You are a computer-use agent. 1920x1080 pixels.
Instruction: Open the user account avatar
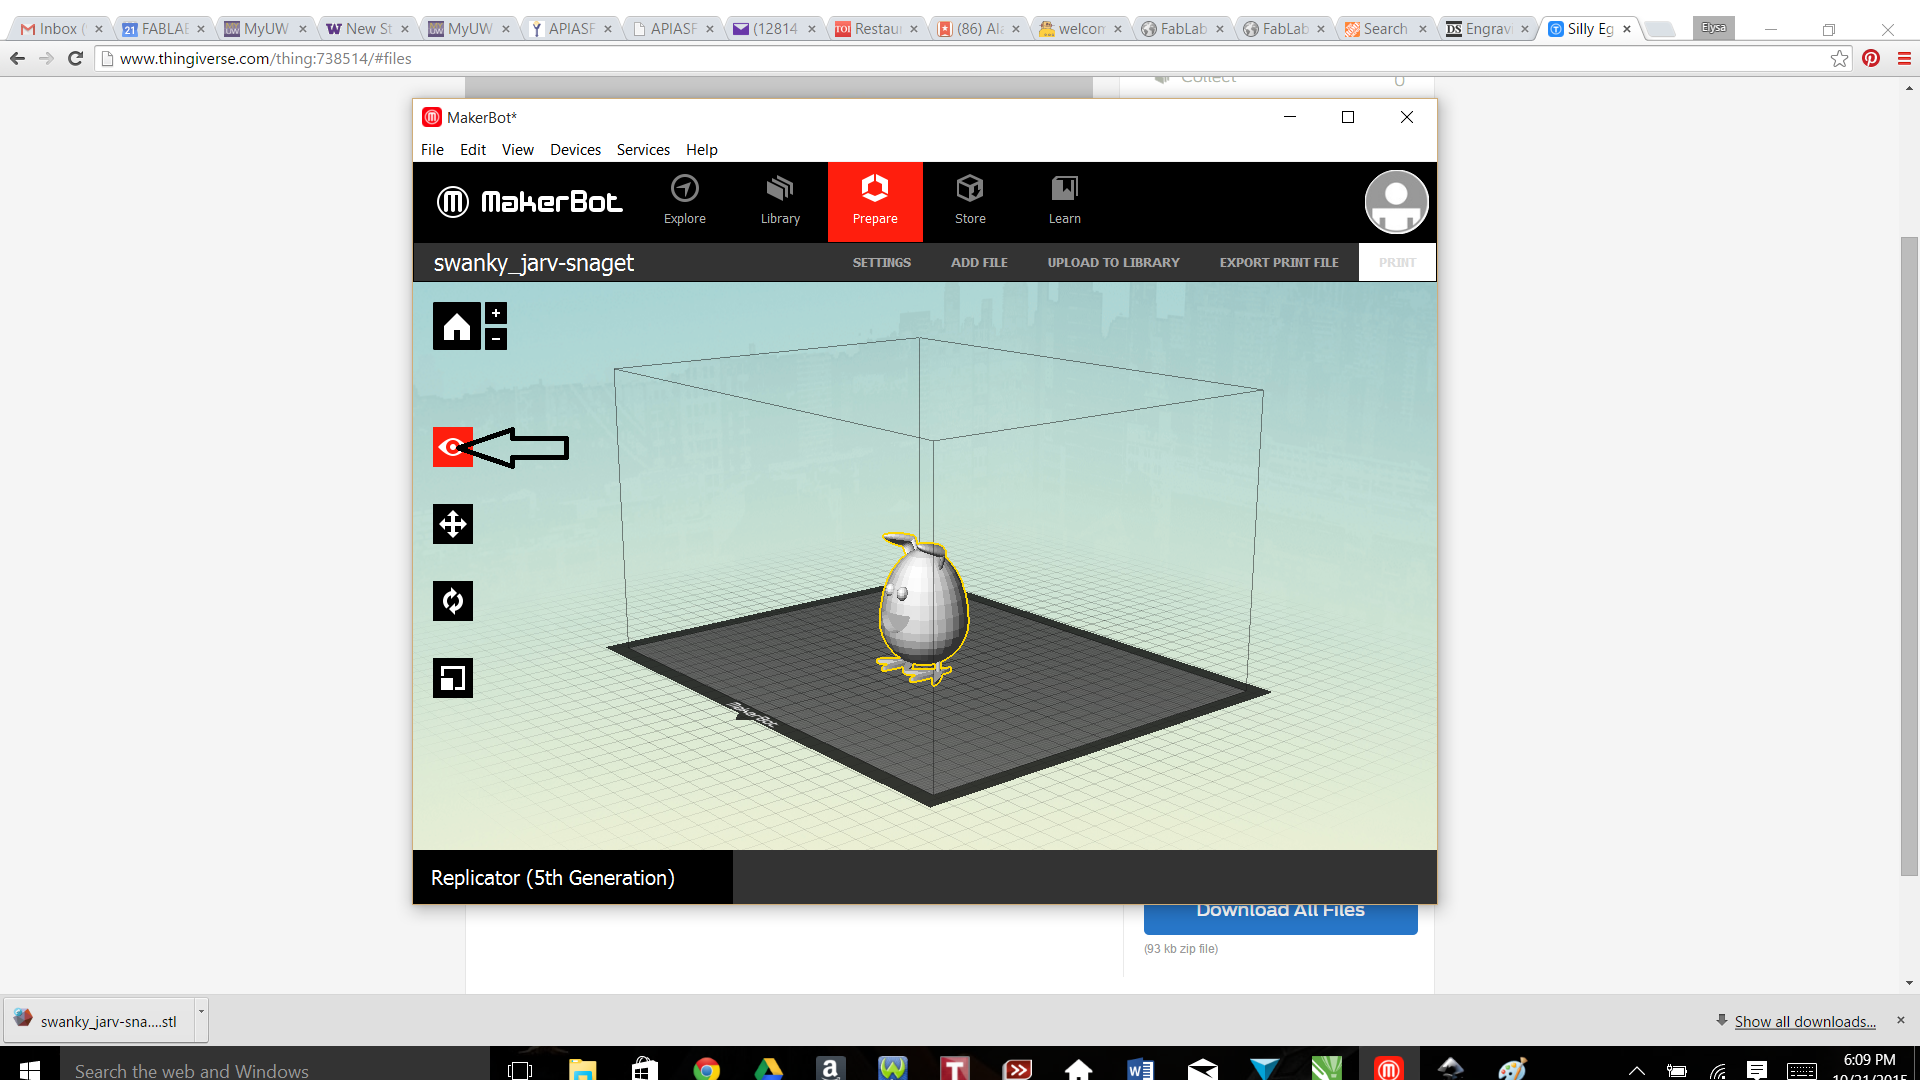click(1396, 201)
